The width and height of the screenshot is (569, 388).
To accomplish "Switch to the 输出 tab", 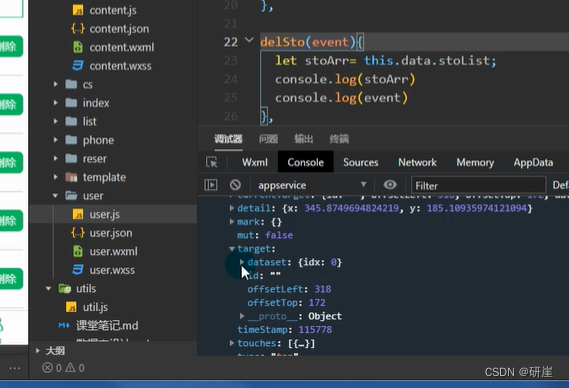I will 303,139.
